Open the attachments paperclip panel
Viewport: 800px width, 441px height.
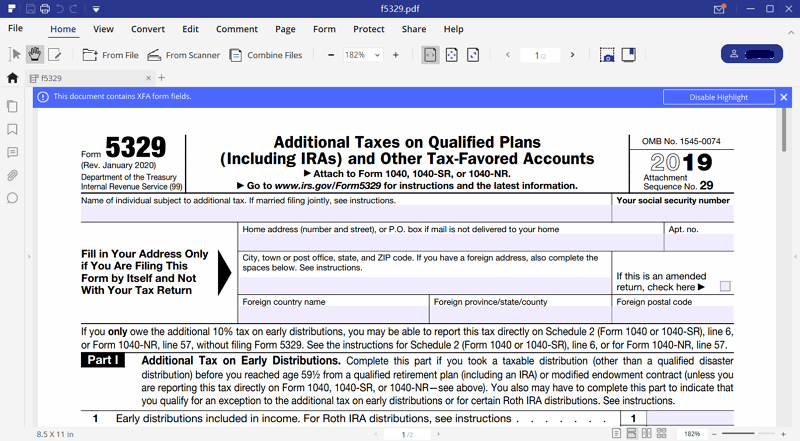tap(13, 175)
